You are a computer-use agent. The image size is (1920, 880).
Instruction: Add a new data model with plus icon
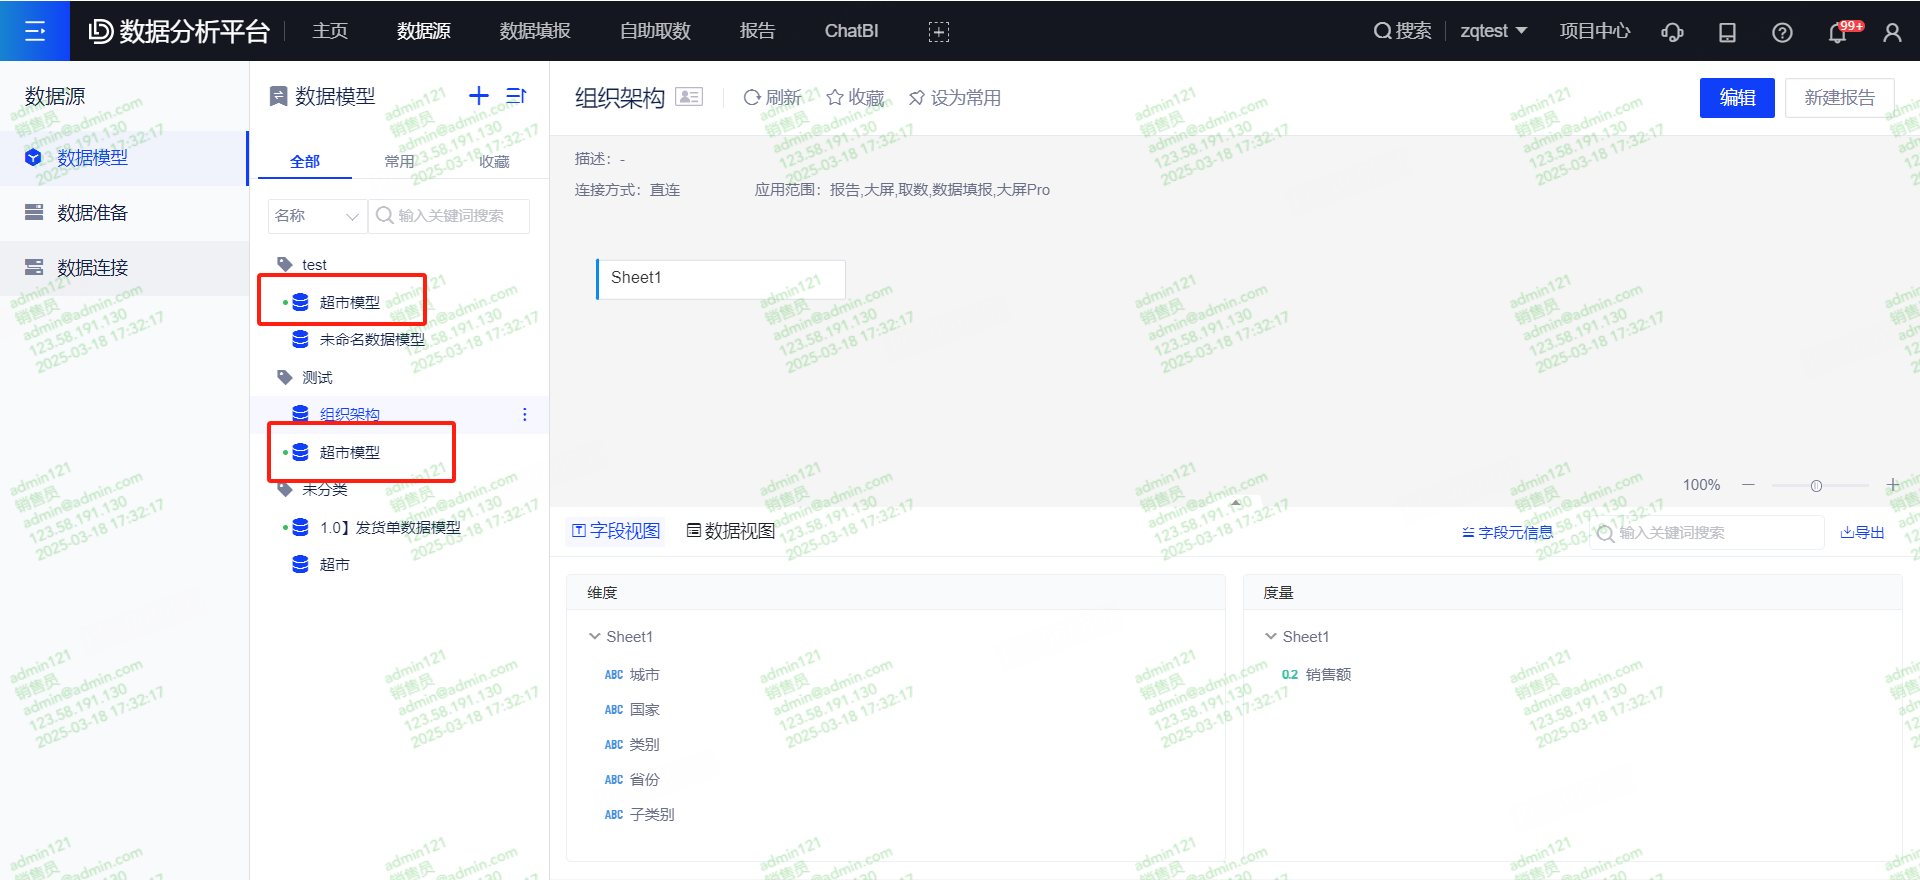pyautogui.click(x=479, y=96)
